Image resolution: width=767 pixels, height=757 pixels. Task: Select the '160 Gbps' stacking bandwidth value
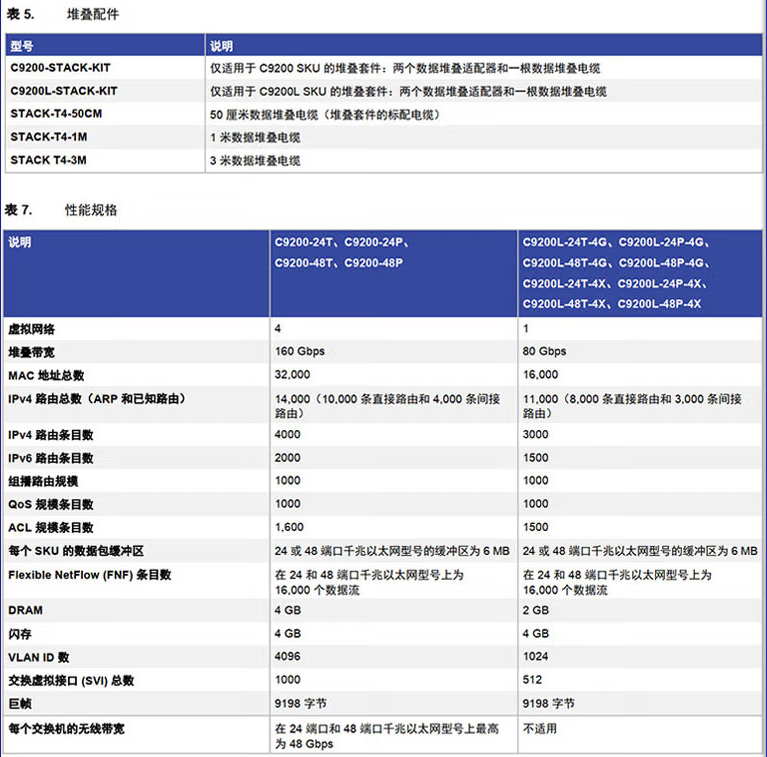pyautogui.click(x=299, y=351)
